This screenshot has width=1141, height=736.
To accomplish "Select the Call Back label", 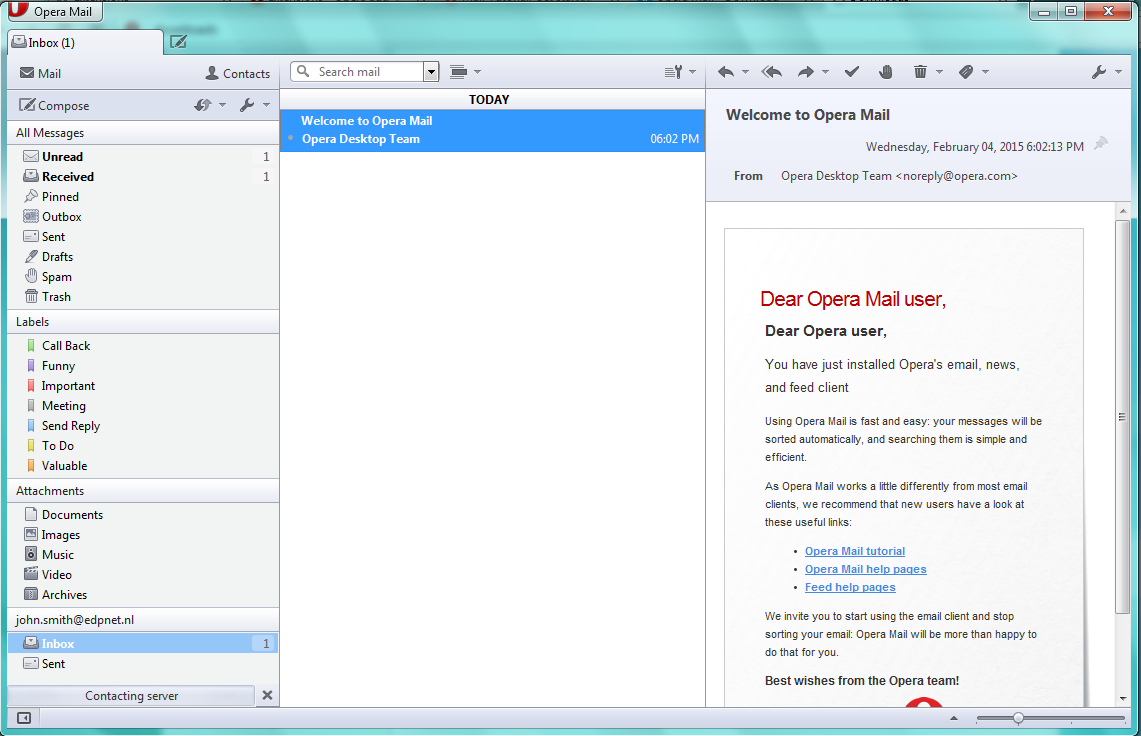I will click(x=143, y=346).
